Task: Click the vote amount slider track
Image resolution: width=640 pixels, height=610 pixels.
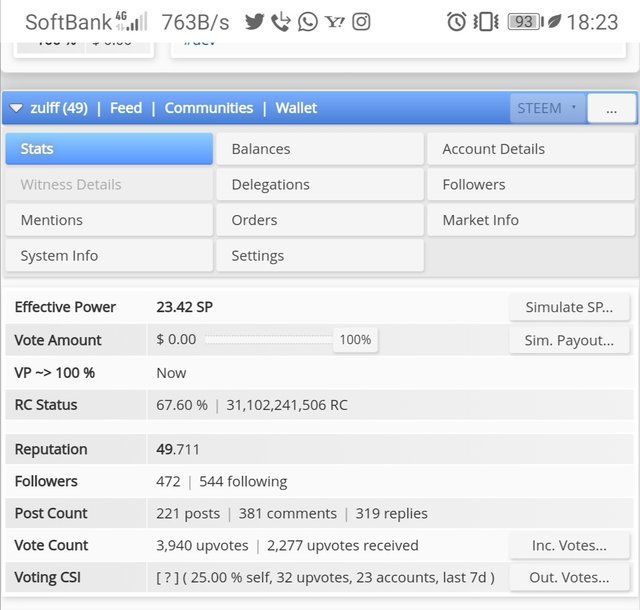Action: pyautogui.click(x=269, y=339)
